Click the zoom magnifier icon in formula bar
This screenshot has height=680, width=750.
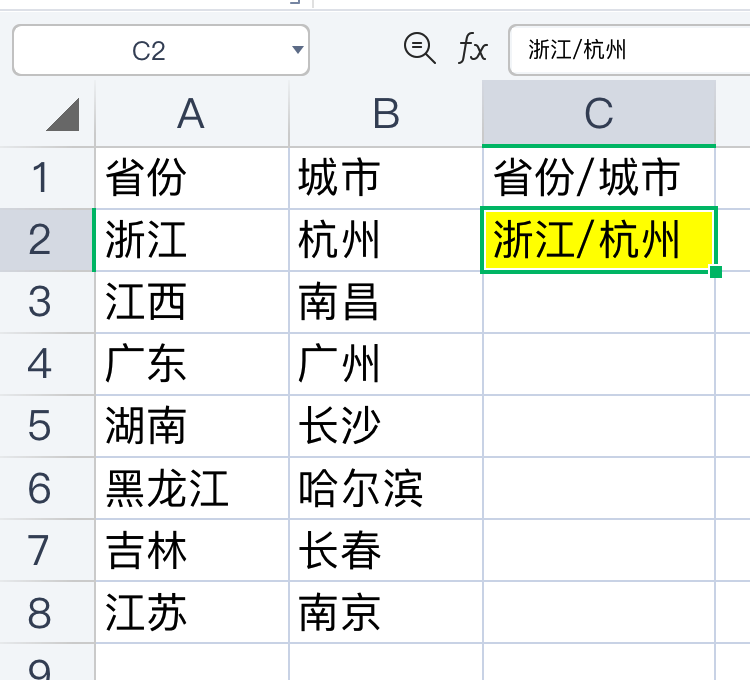[x=419, y=48]
